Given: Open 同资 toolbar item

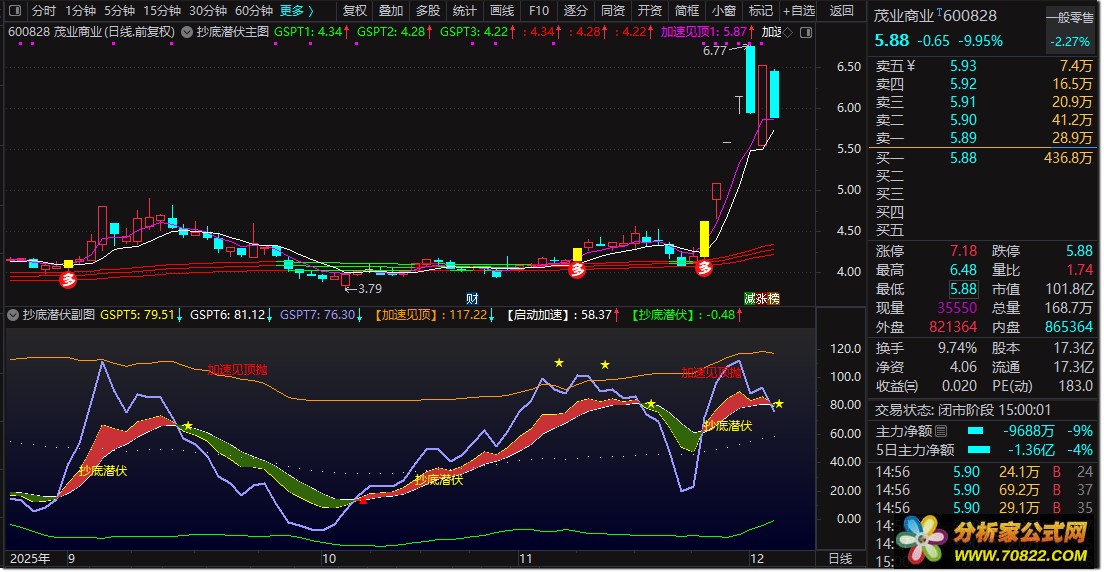Looking at the screenshot, I should click(x=613, y=11).
